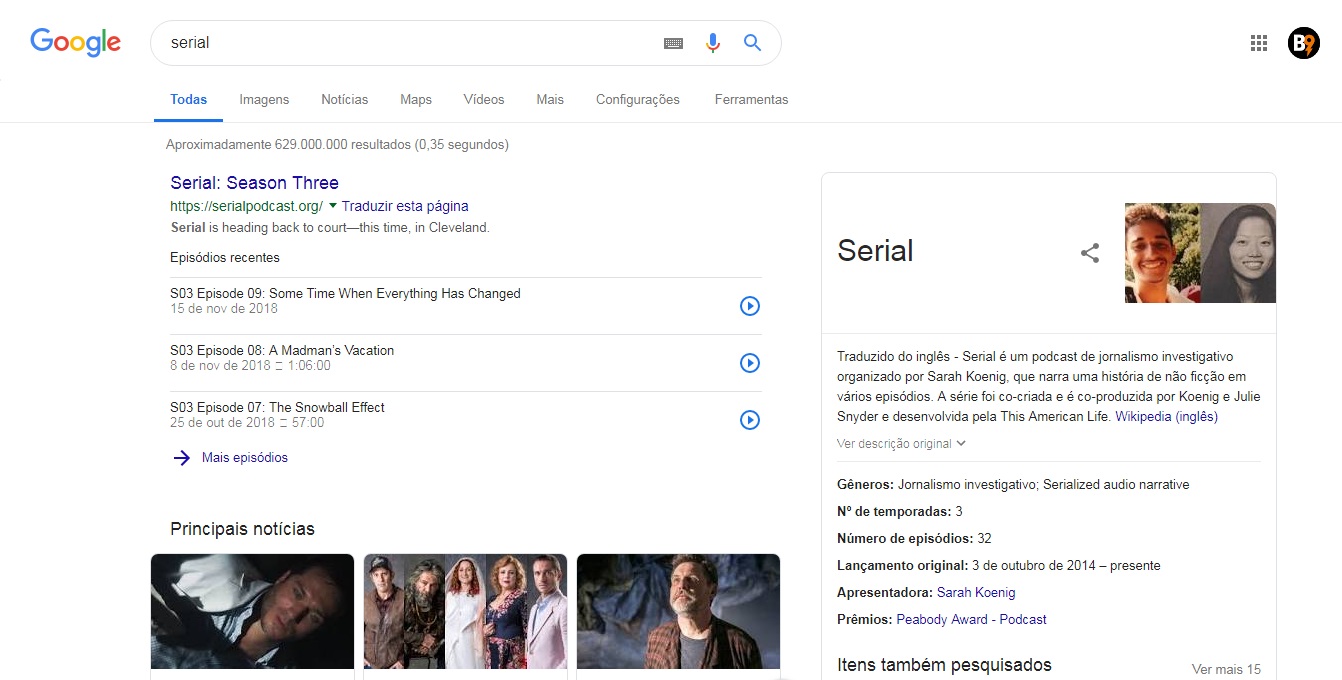Open the on-screen keyboard icon in search bar
Screen dimensions: 1342x680
[674, 43]
